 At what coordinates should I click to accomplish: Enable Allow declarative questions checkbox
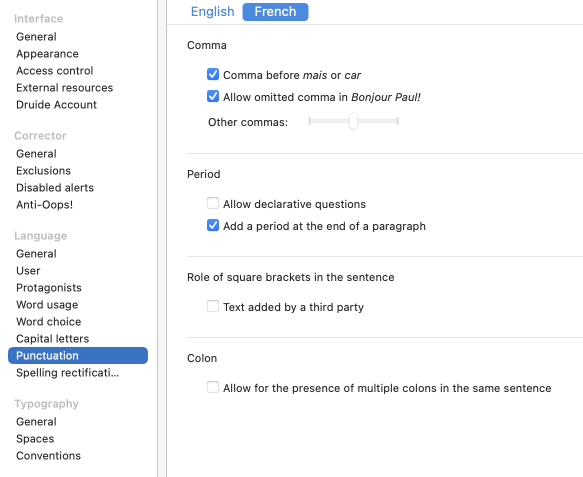213,203
